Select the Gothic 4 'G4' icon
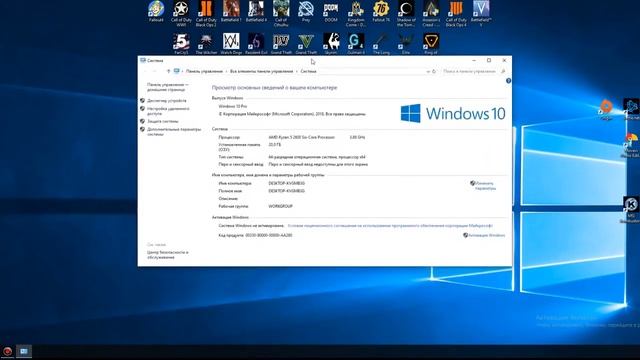The width and height of the screenshot is (640, 360). coord(356,42)
